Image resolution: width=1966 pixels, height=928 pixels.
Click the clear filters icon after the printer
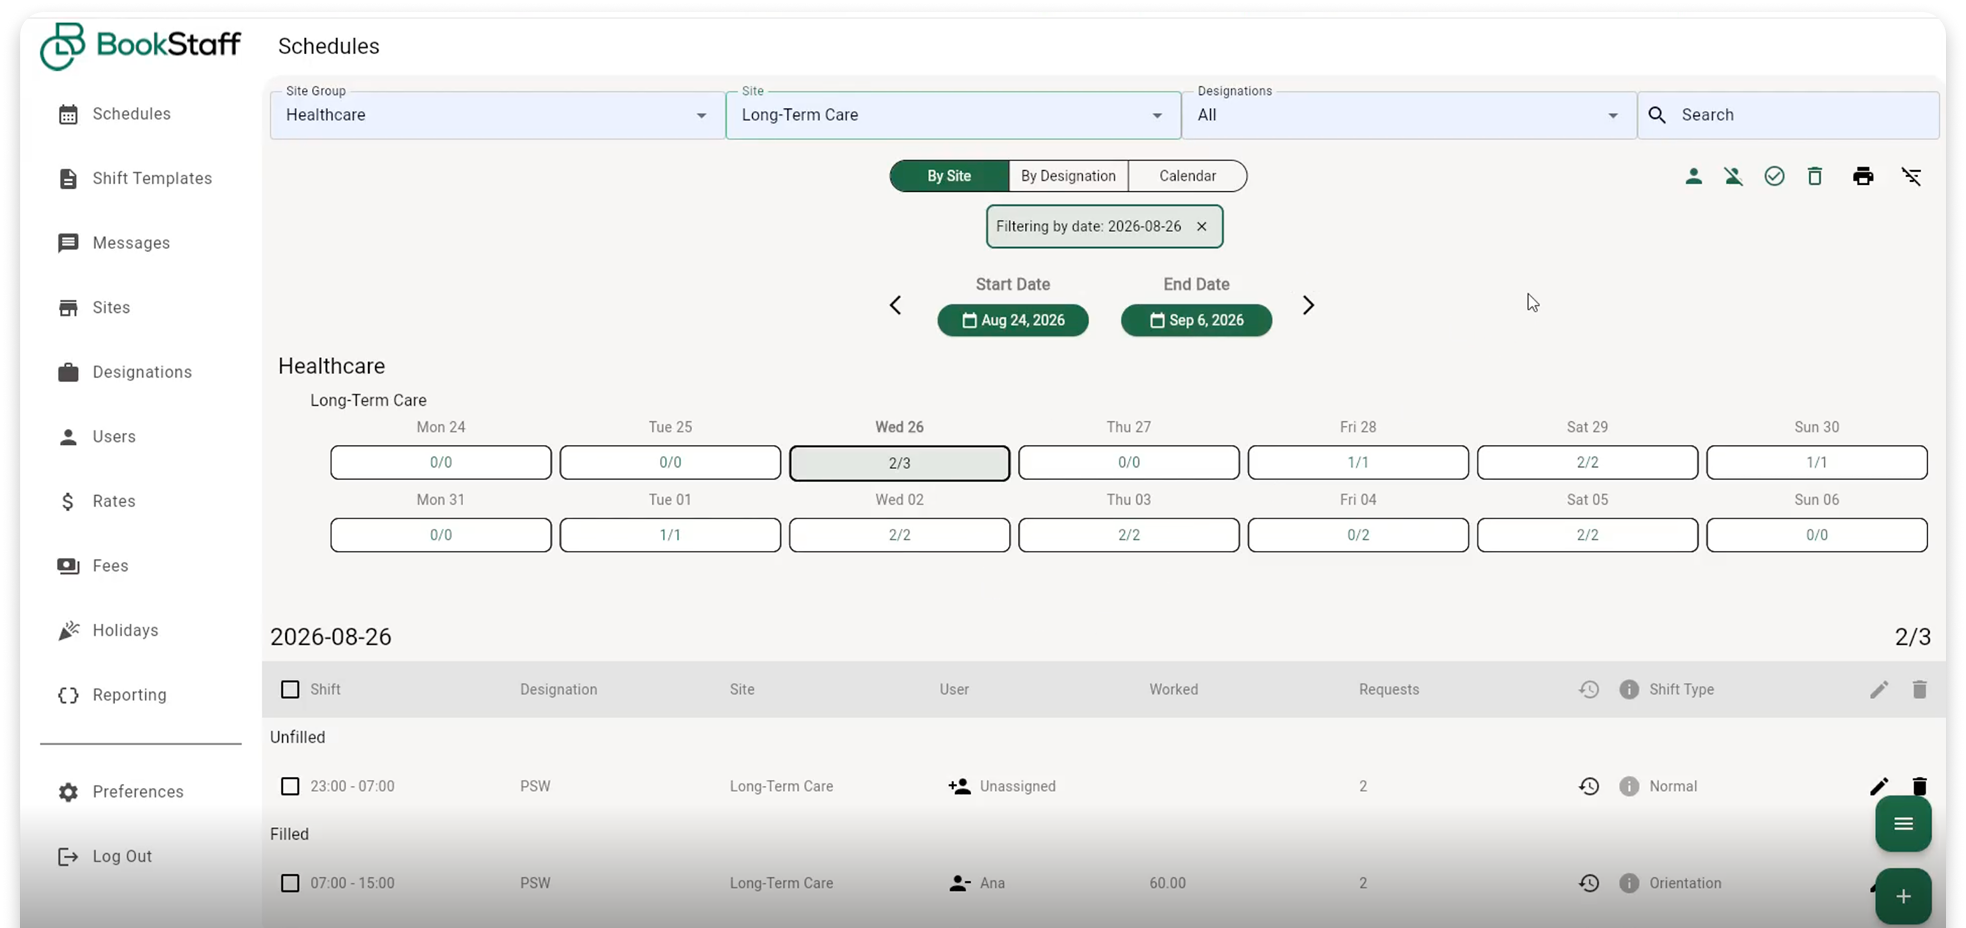coord(1911,176)
